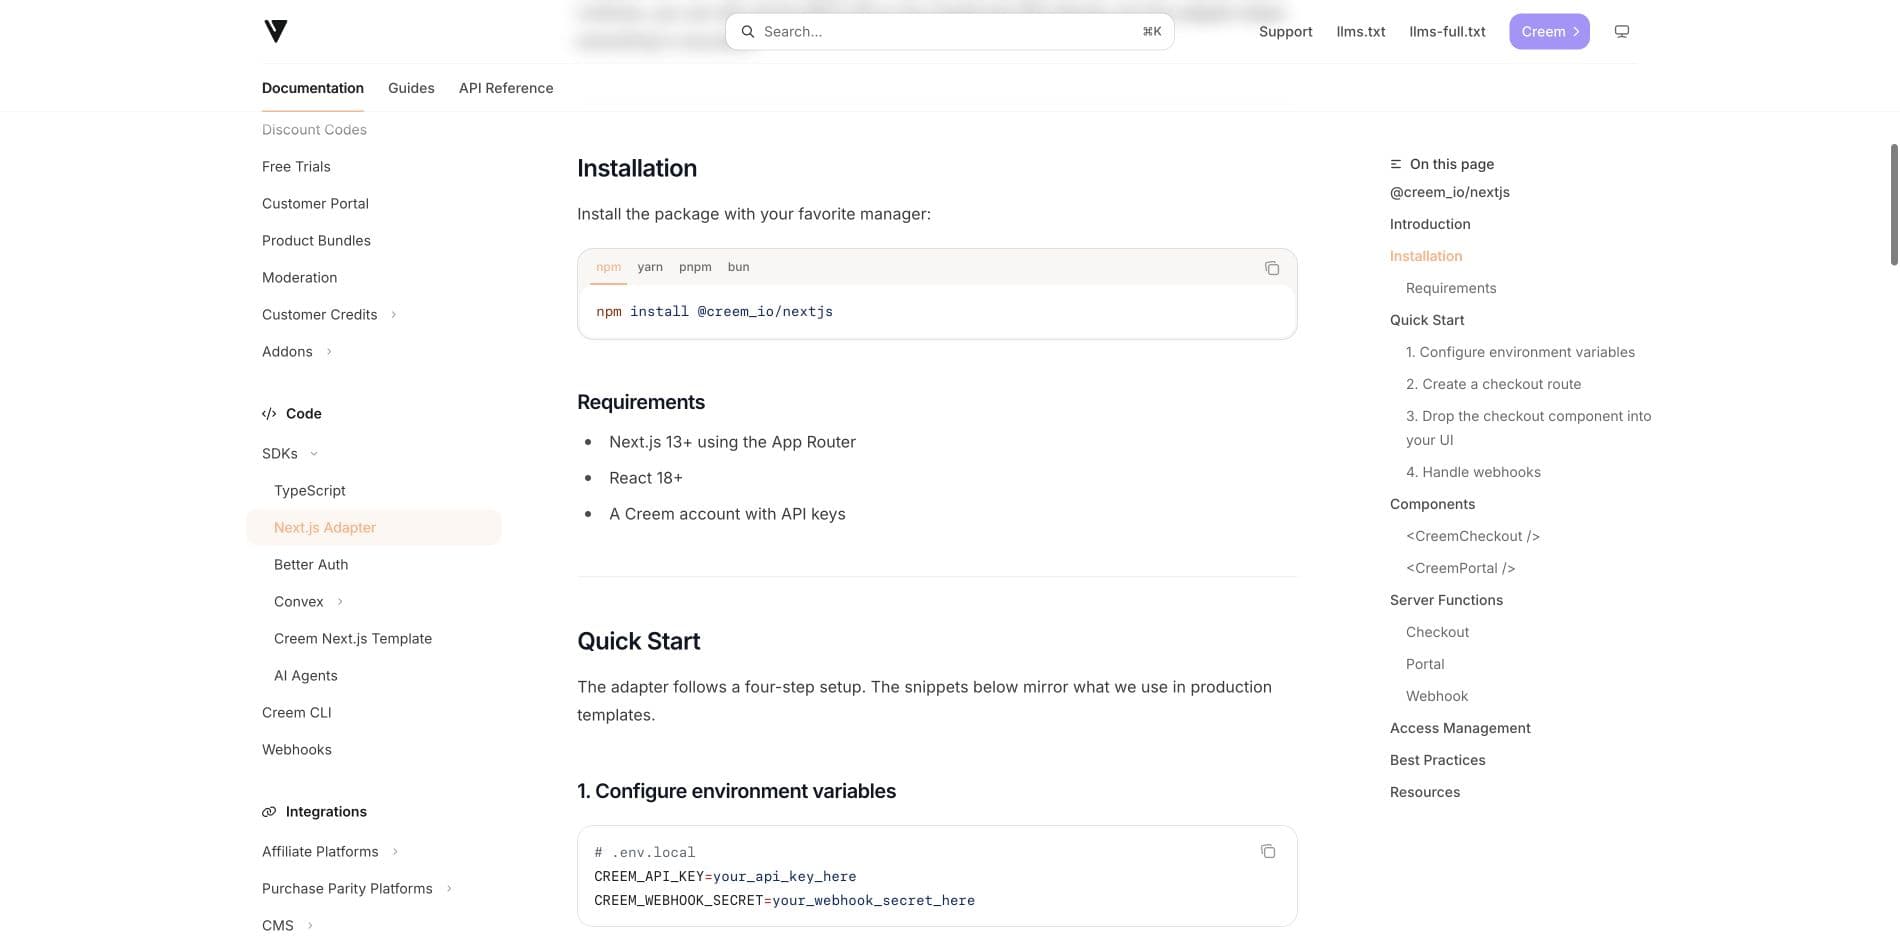The height and width of the screenshot is (943, 1900).
Task: Jump to @creem_io/nextjs heading
Action: 1450,192
